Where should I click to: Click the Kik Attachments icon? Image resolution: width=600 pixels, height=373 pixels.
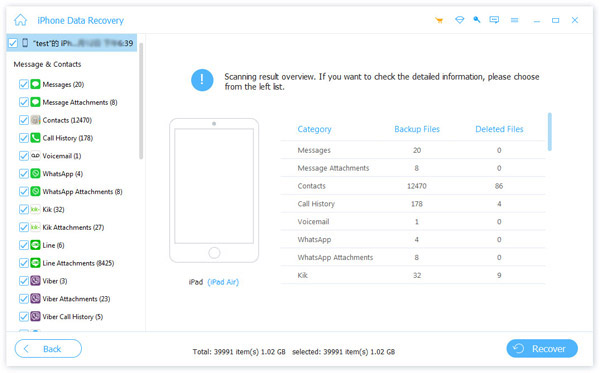tap(35, 227)
